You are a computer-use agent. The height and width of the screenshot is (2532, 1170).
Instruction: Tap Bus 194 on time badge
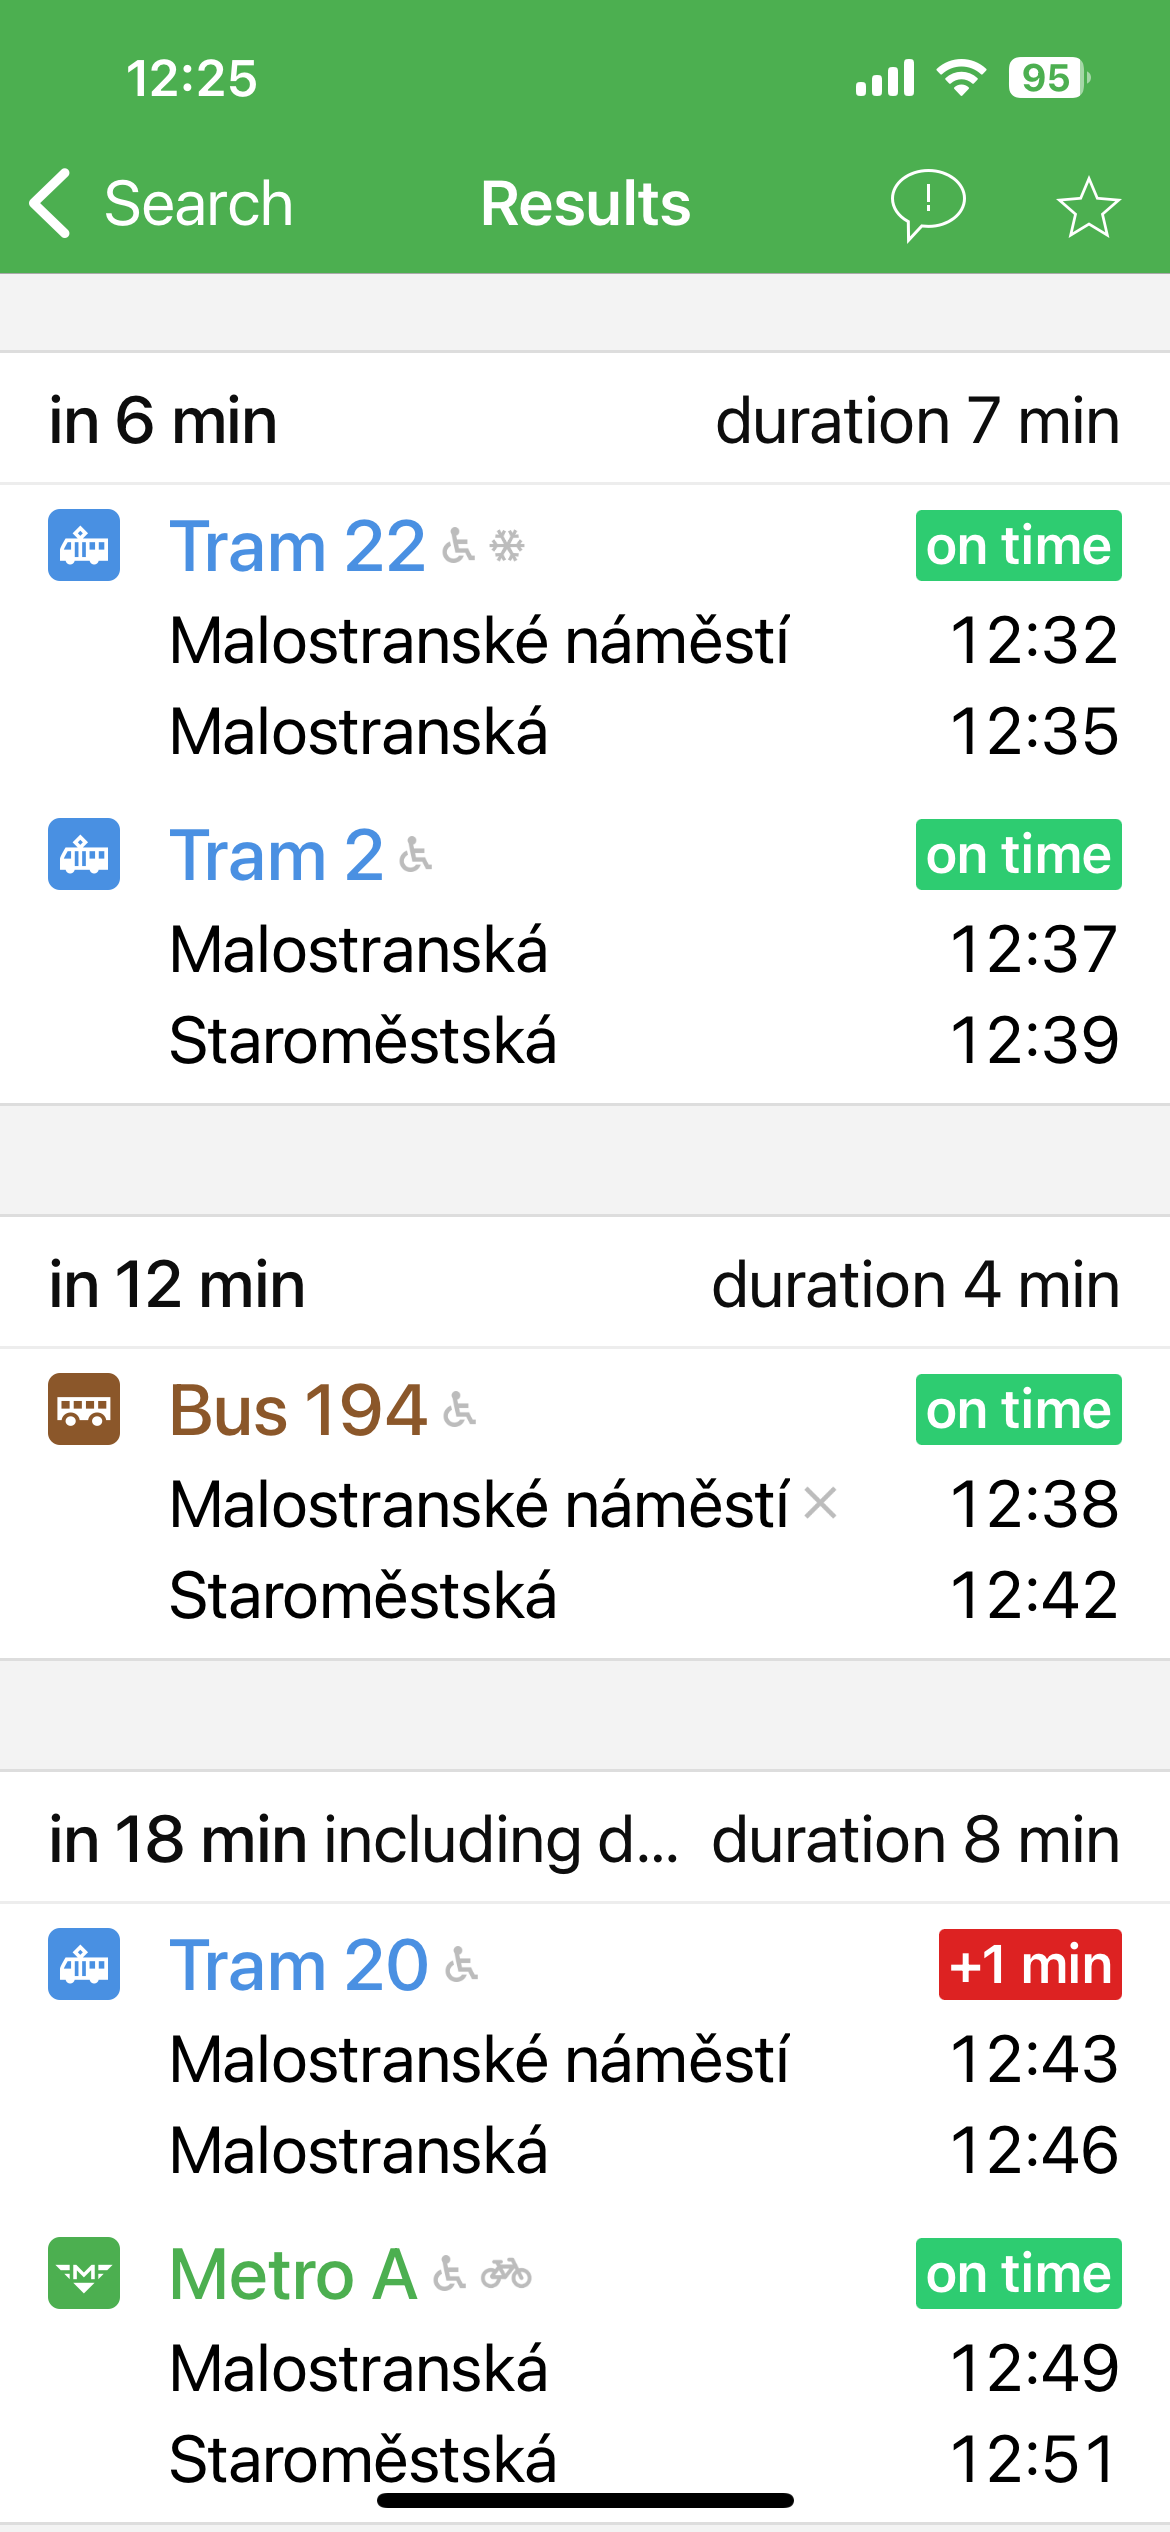click(x=1018, y=1410)
